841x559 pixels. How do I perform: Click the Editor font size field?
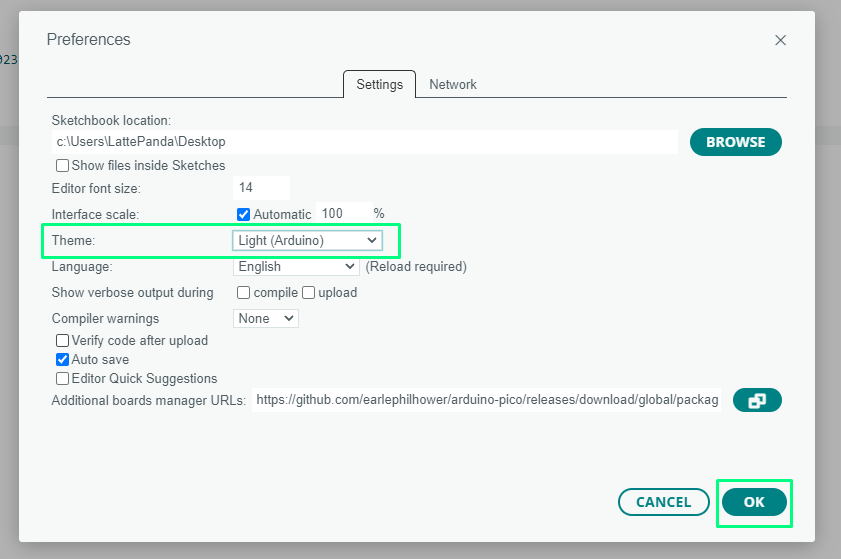tap(262, 188)
